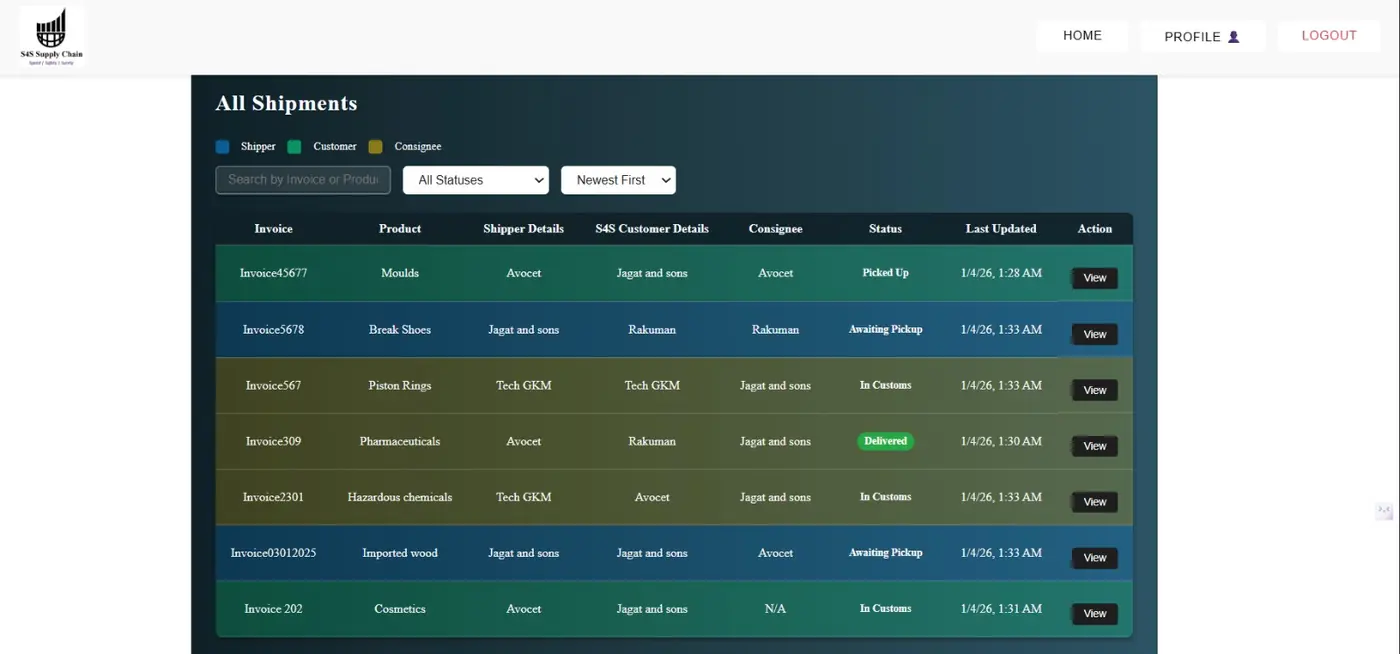Click the Cosmetics product cell
The image size is (1400, 654).
(400, 609)
